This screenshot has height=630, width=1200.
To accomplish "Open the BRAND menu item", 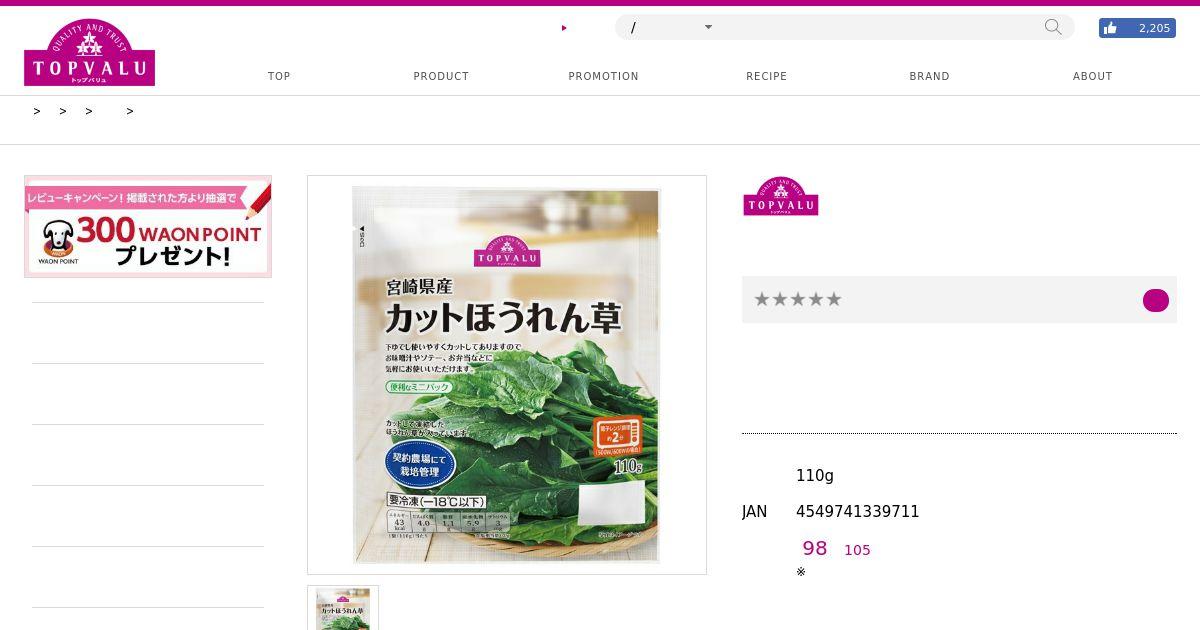I will (x=929, y=76).
